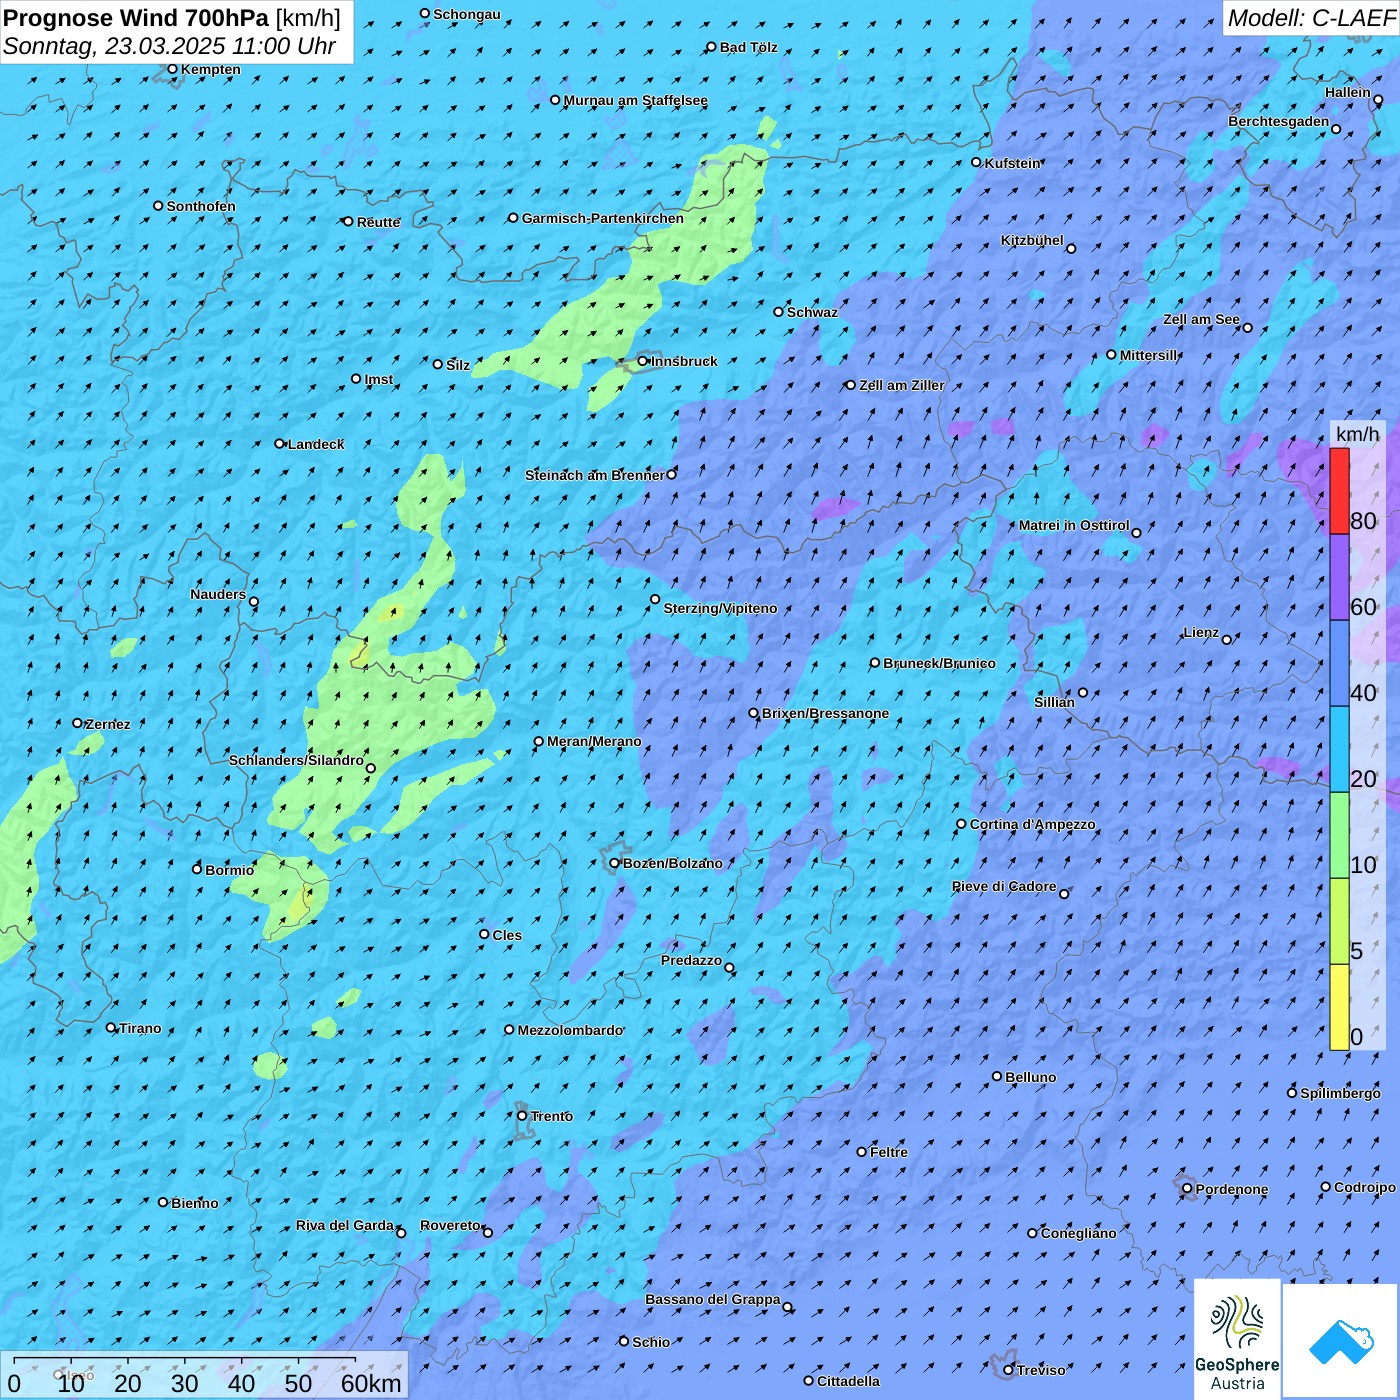Click the Predazzo city label
The width and height of the screenshot is (1400, 1400).
click(x=691, y=960)
